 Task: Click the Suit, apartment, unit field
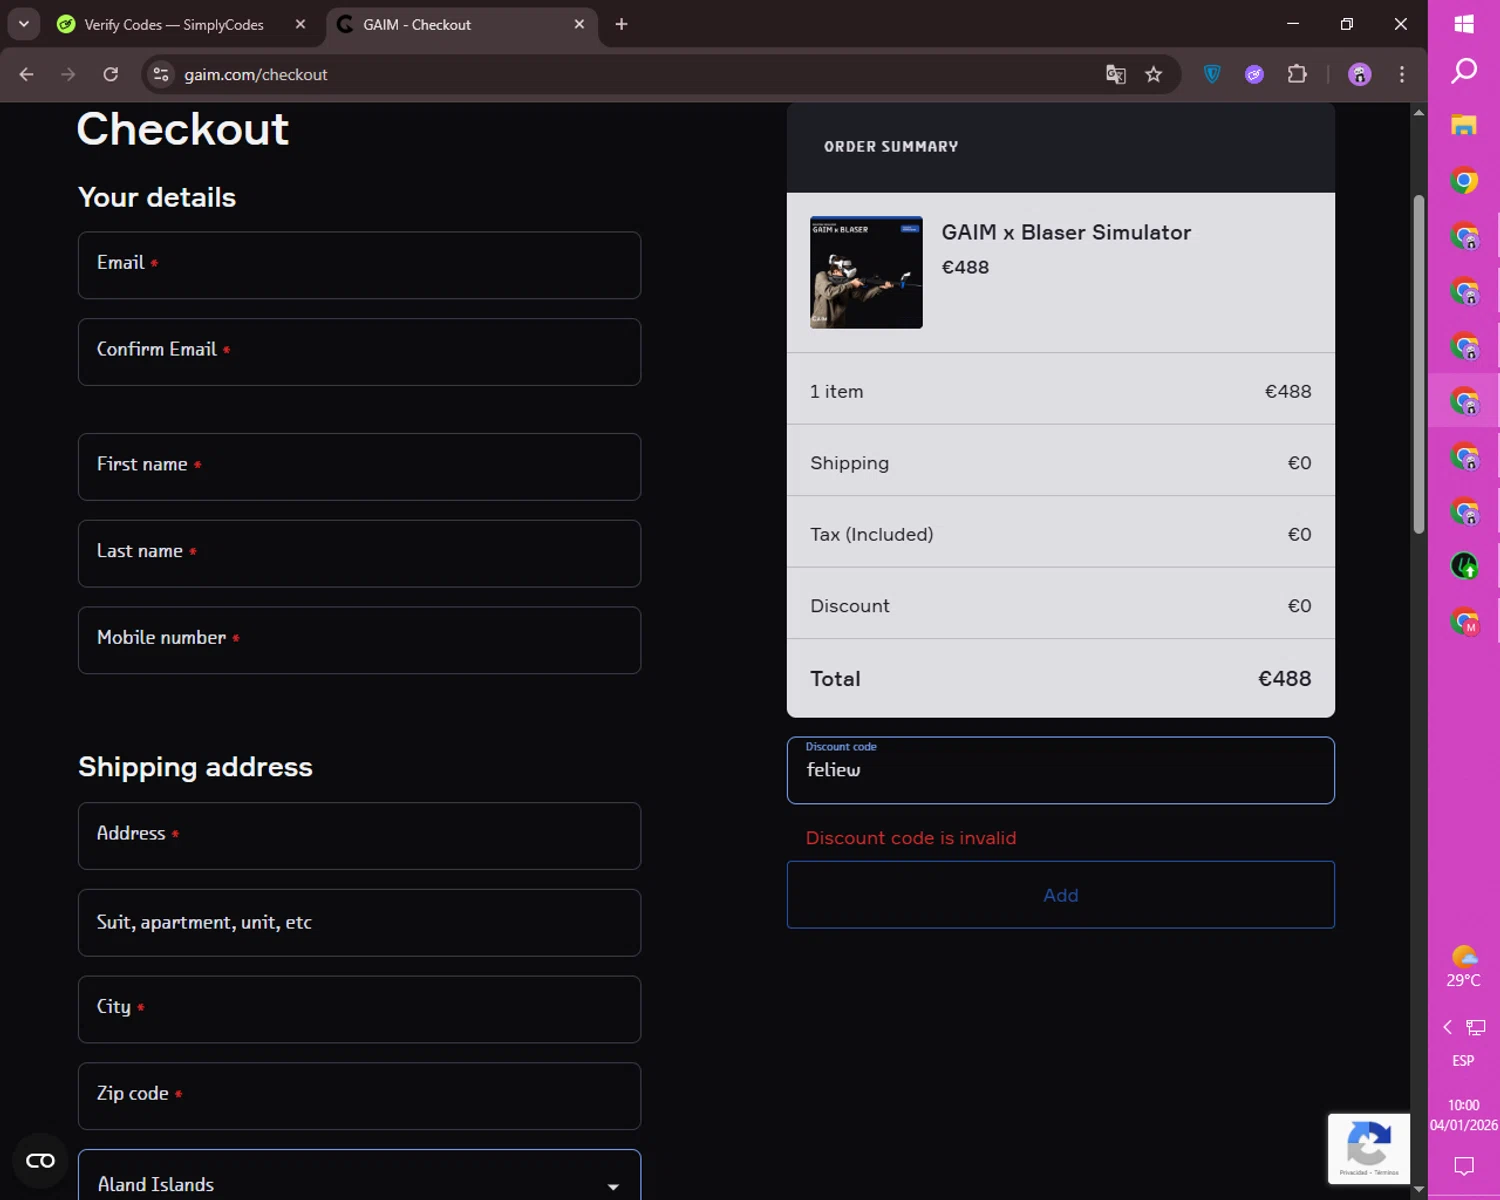pyautogui.click(x=359, y=923)
